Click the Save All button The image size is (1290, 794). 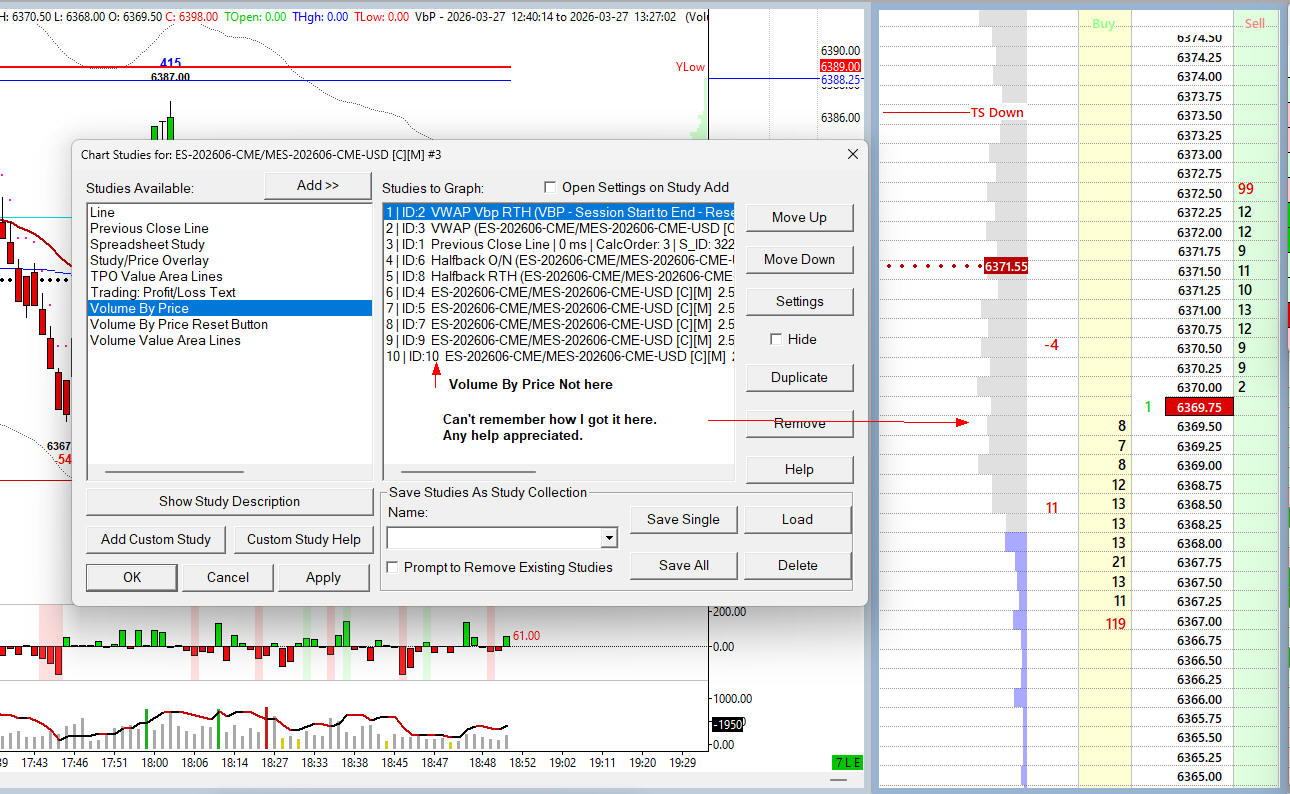click(683, 565)
